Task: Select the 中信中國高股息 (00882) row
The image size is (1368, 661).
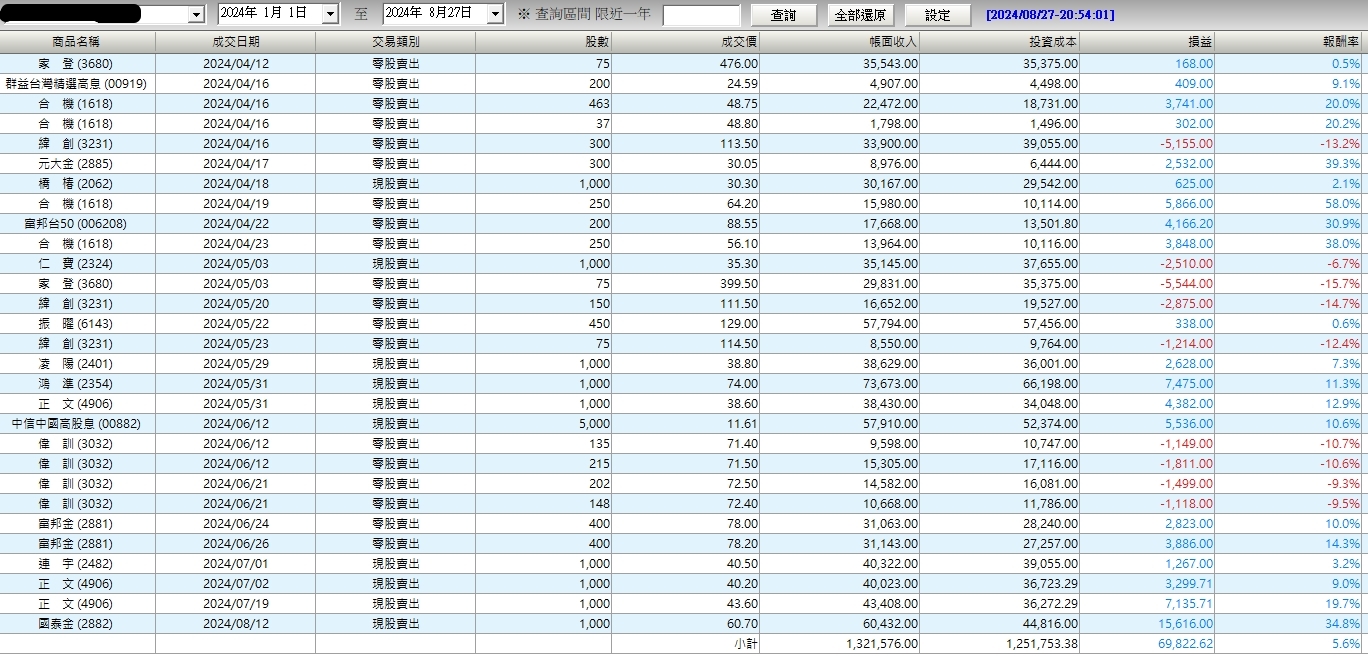Action: (684, 424)
